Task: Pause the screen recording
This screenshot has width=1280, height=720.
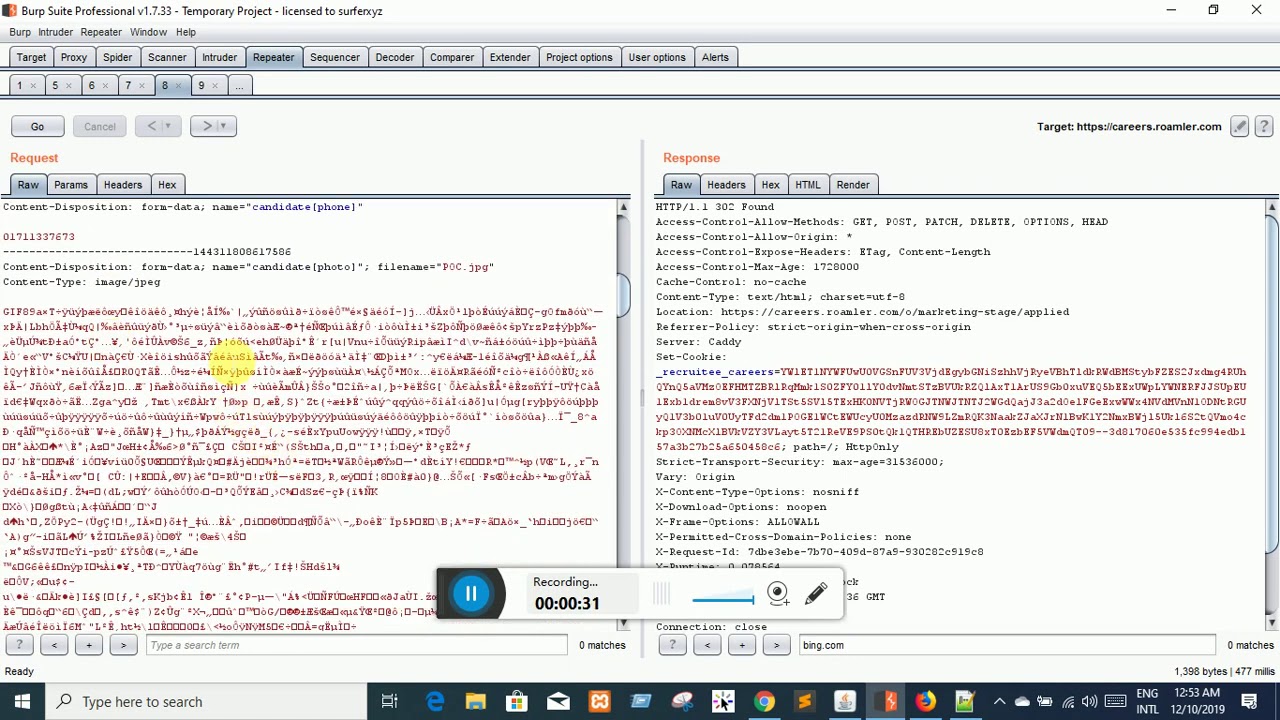Action: pyautogui.click(x=471, y=594)
